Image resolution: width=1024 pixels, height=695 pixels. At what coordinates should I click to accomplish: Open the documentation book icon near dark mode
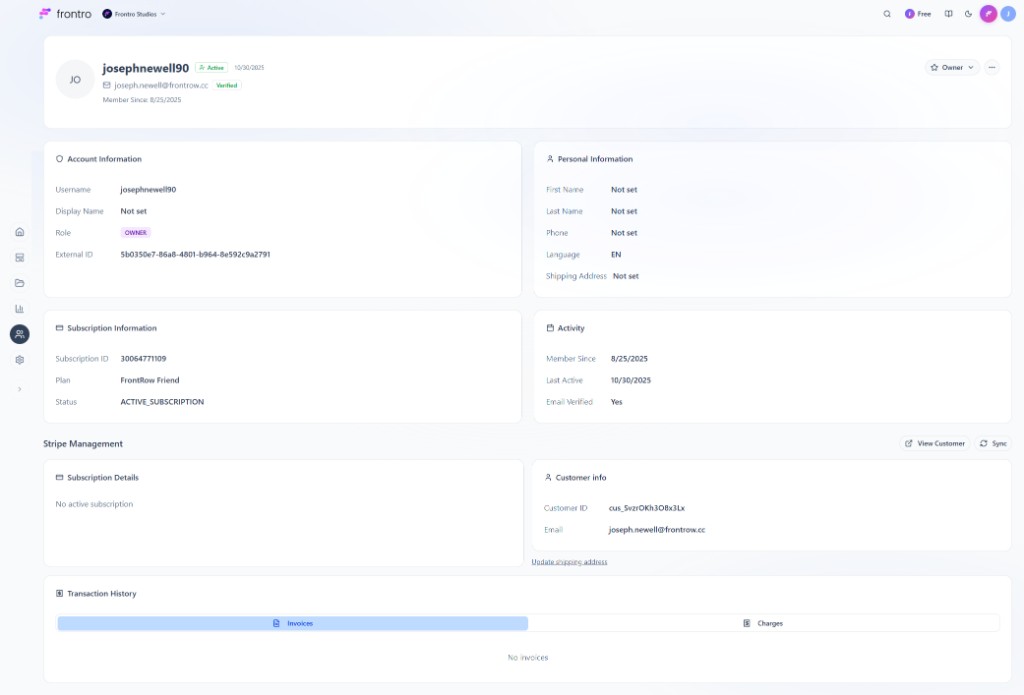pyautogui.click(x=950, y=14)
